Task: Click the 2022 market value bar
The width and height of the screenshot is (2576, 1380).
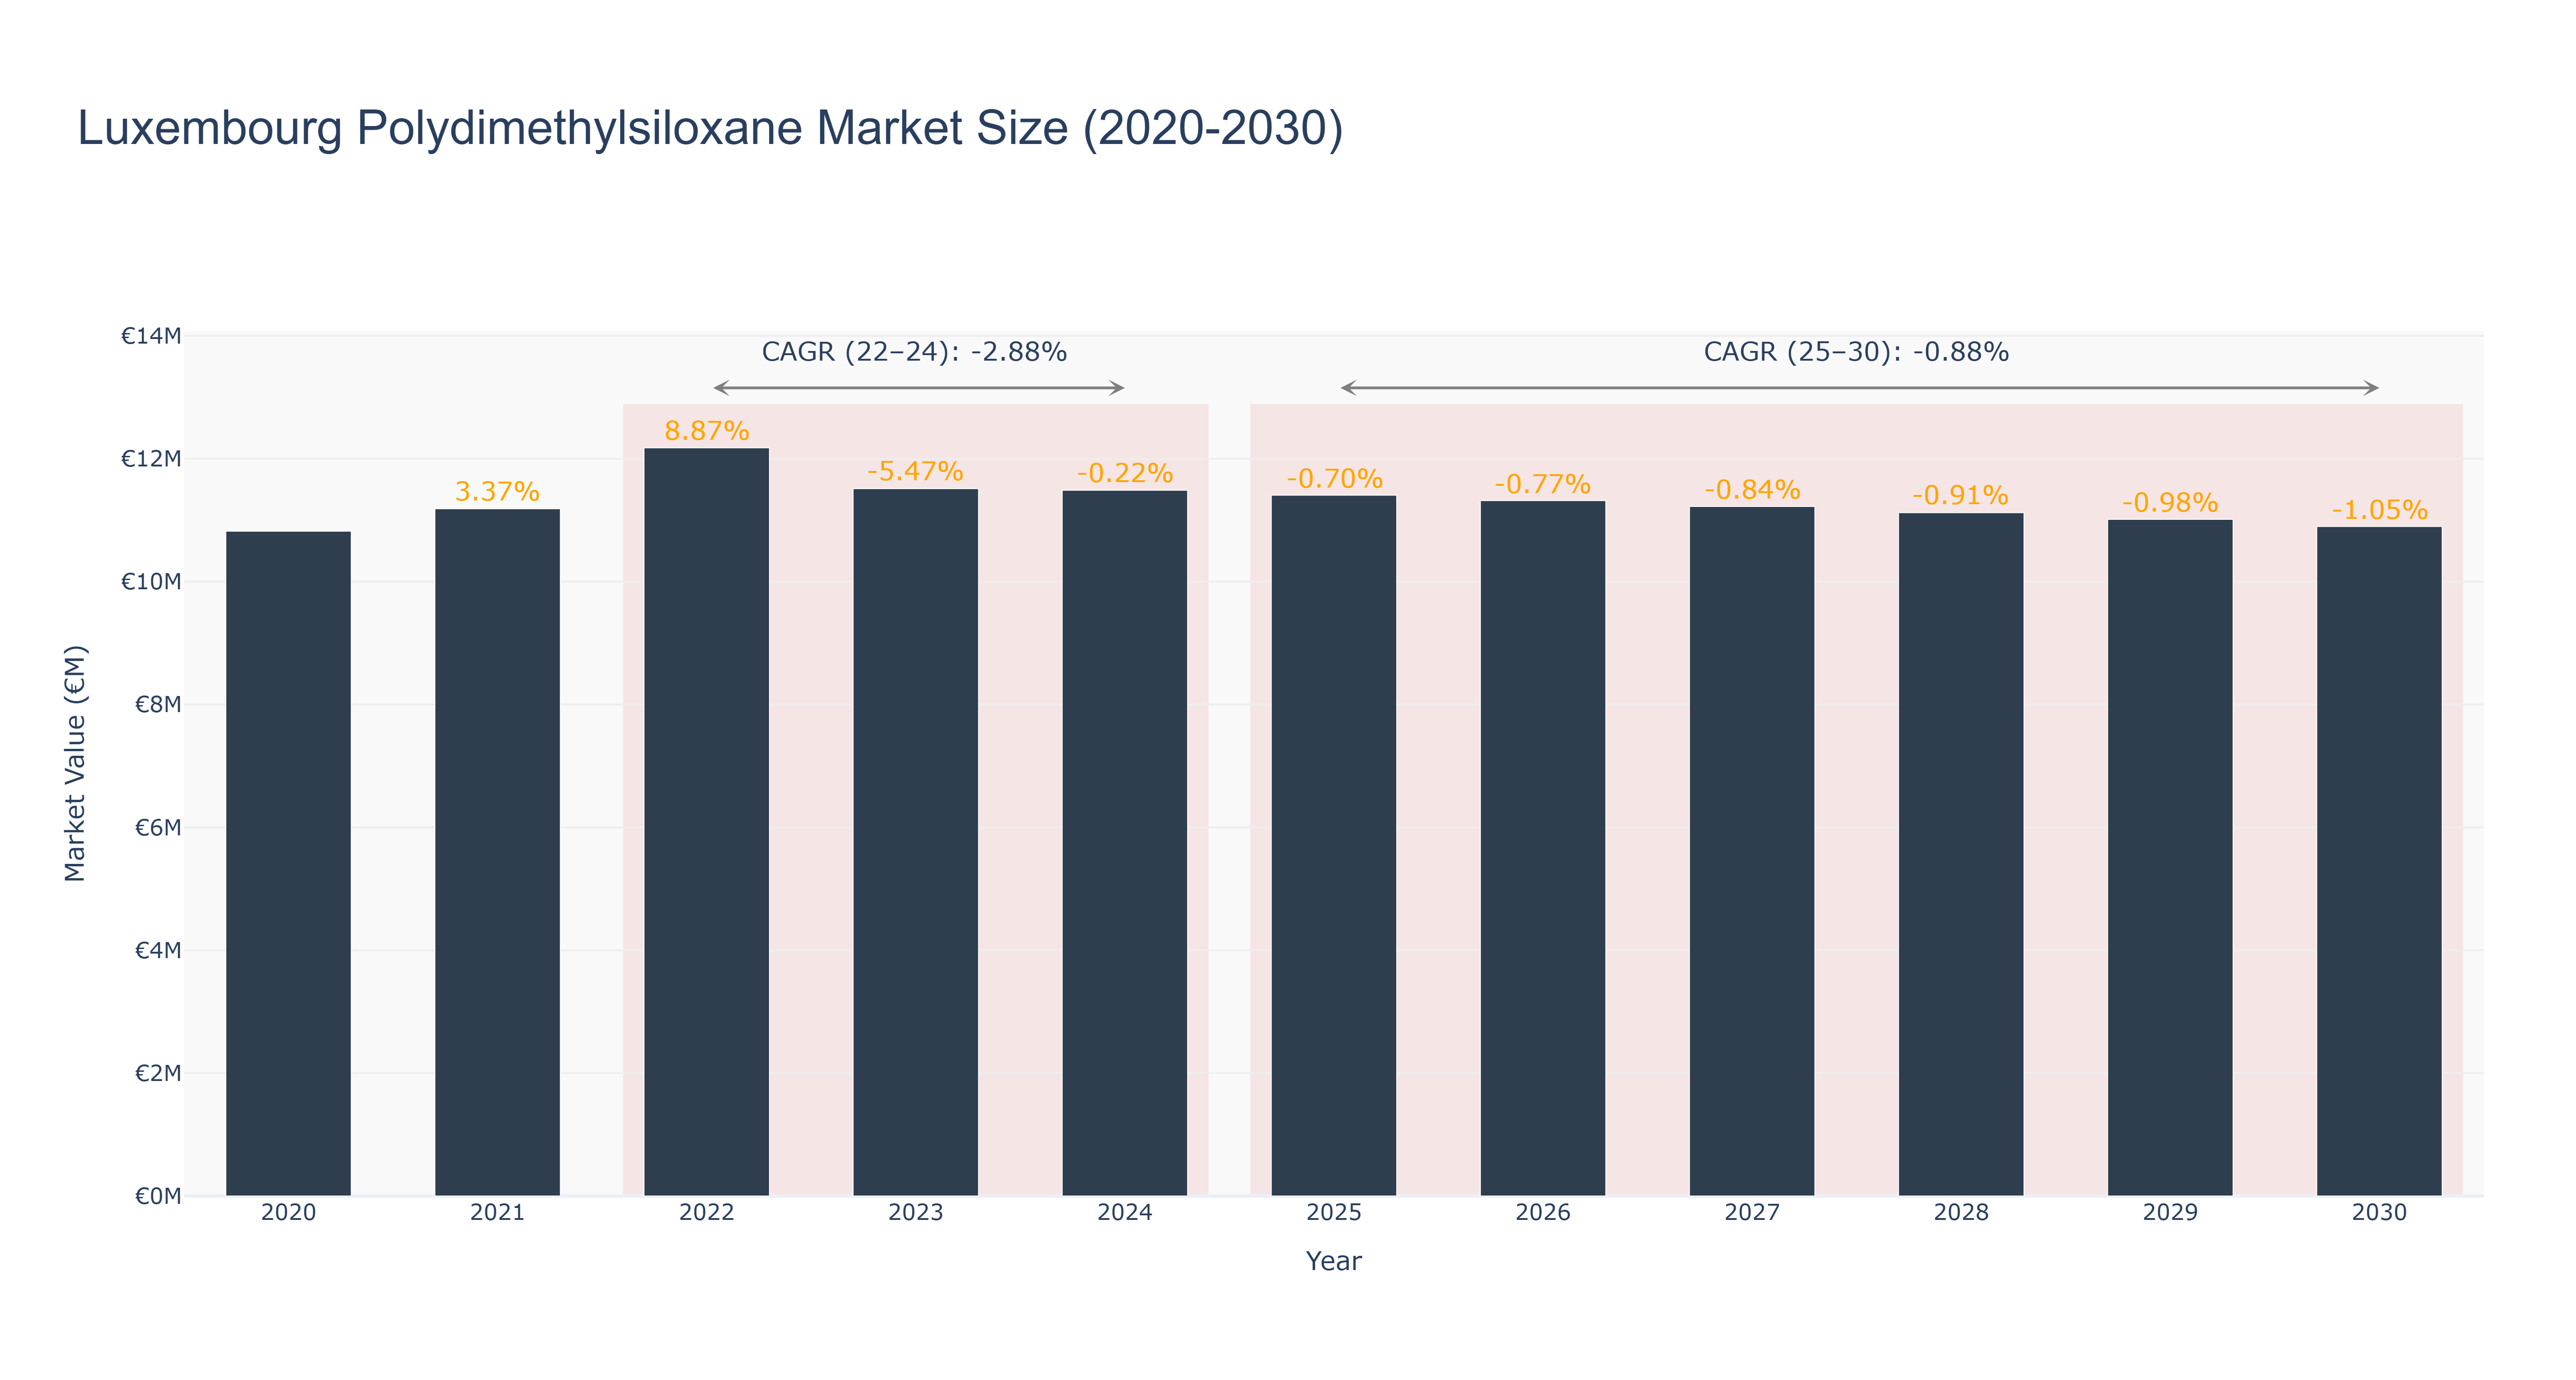Action: tap(706, 822)
